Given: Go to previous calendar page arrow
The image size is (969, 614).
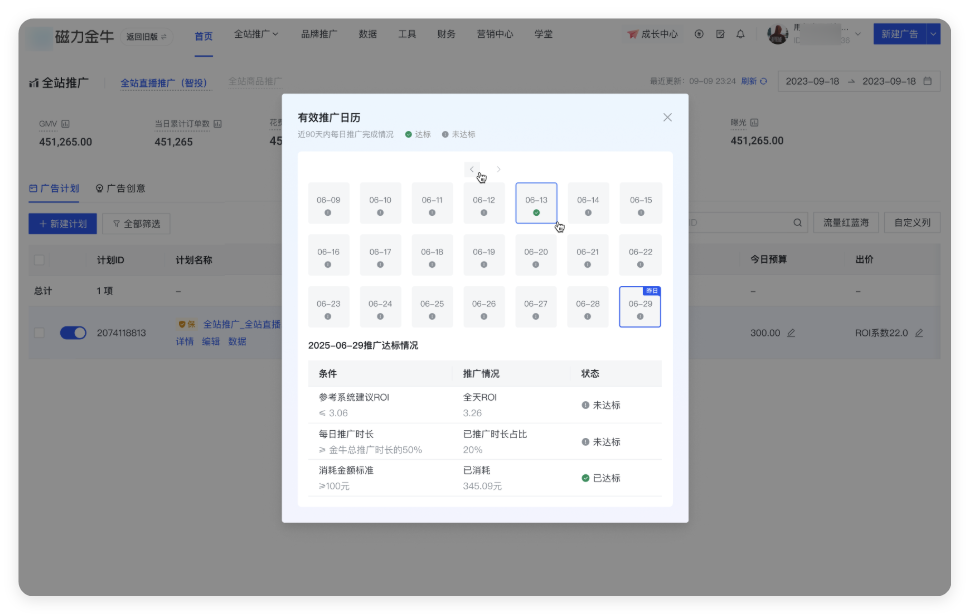Looking at the screenshot, I should click(x=472, y=169).
